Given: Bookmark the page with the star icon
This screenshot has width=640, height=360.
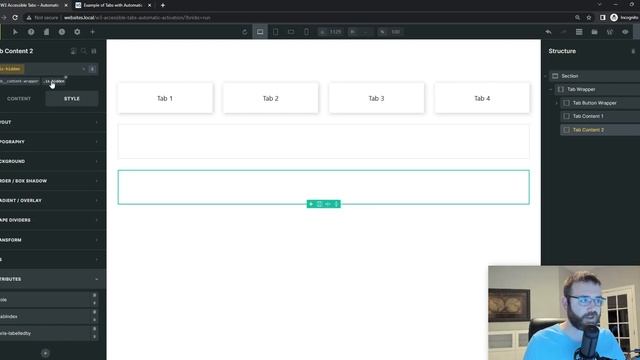Looking at the screenshot, I should point(589,18).
